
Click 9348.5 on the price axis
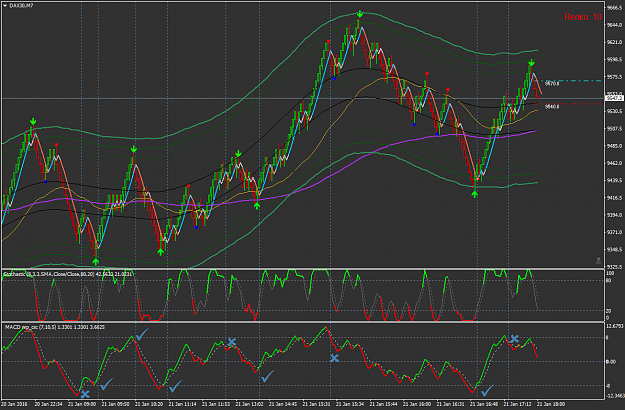[x=615, y=249]
